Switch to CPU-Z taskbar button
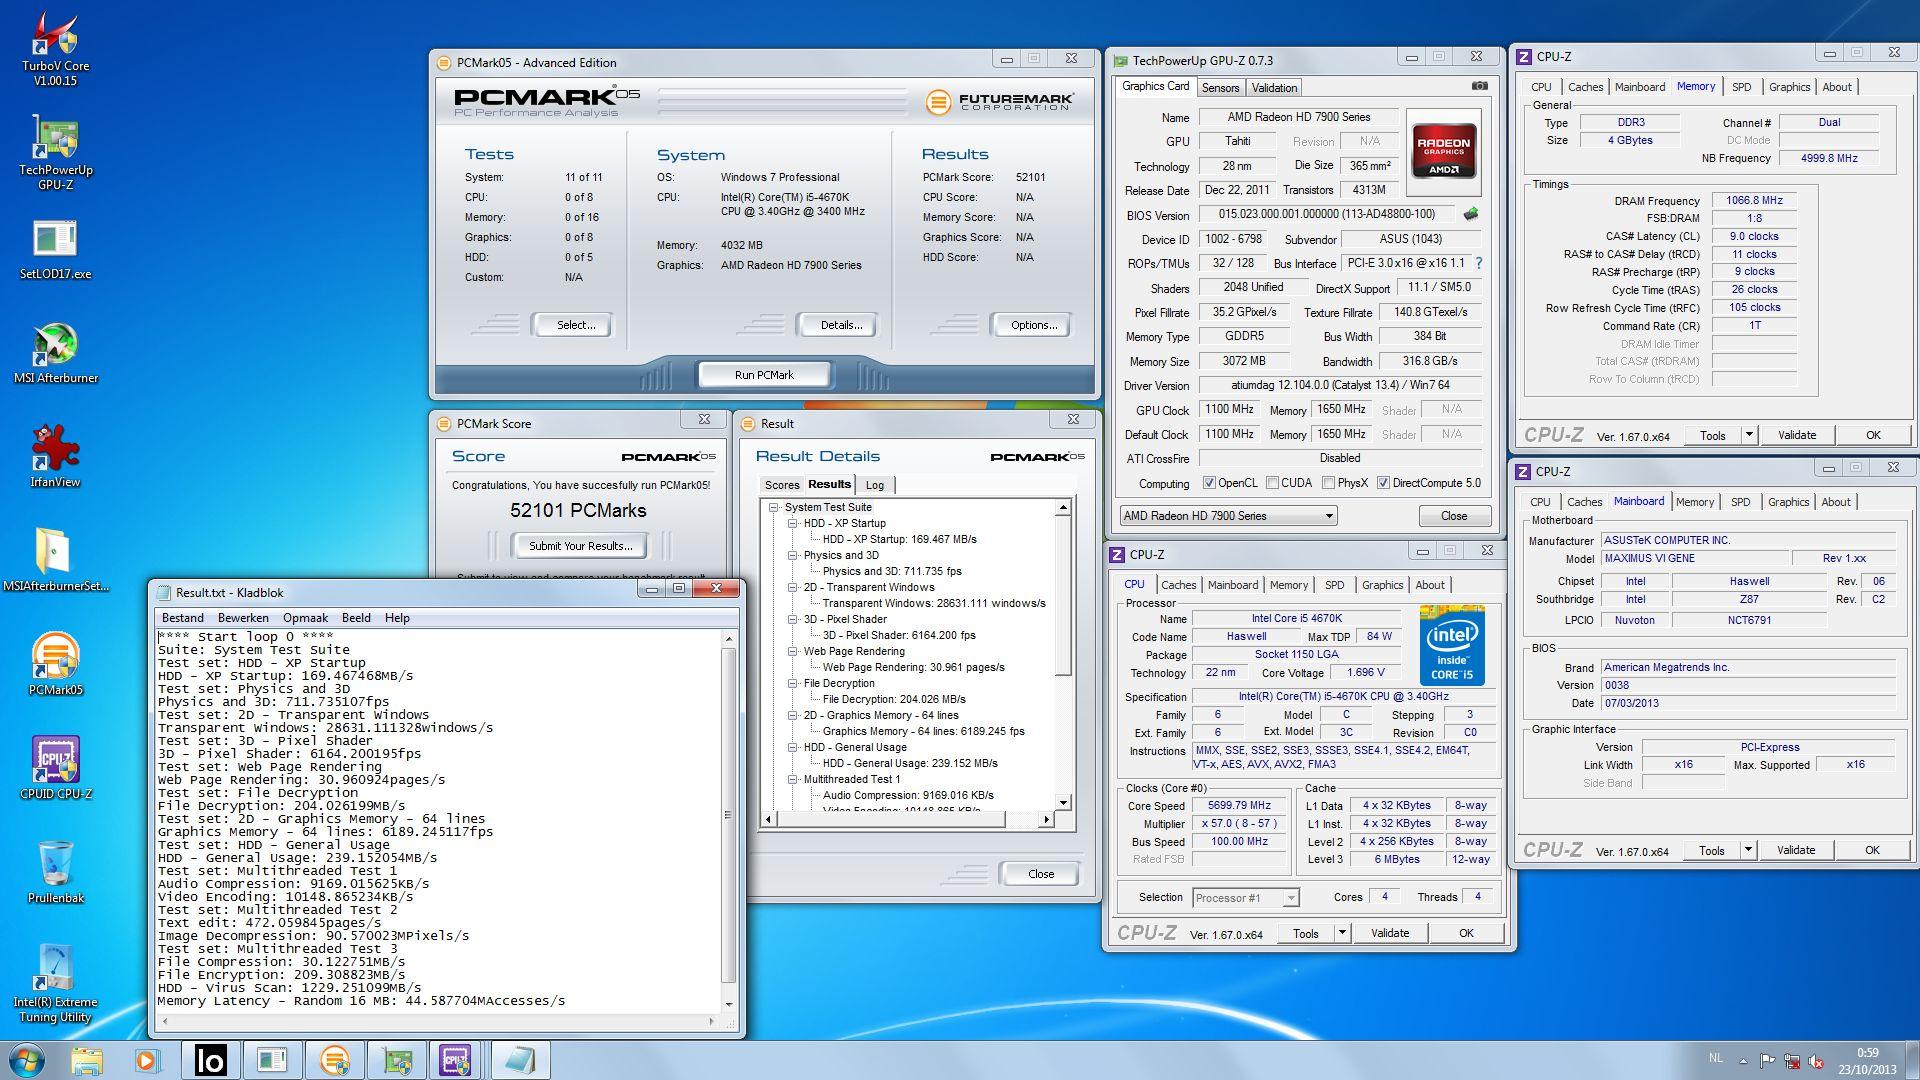 (455, 1060)
